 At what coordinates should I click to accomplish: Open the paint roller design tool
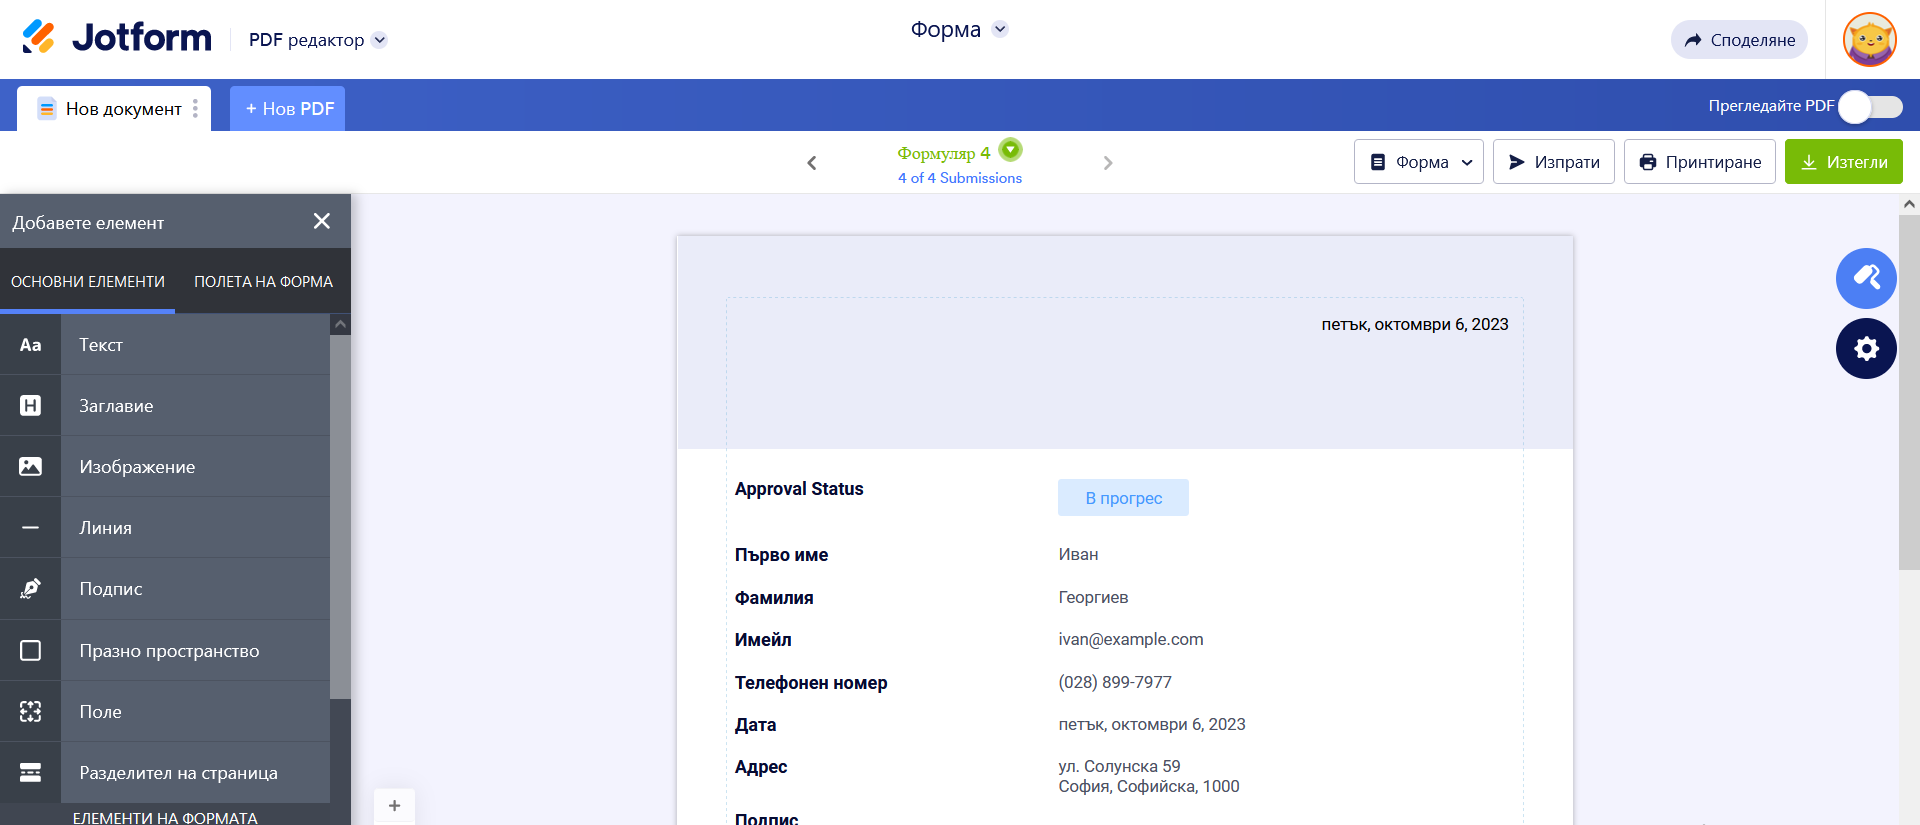click(1866, 278)
